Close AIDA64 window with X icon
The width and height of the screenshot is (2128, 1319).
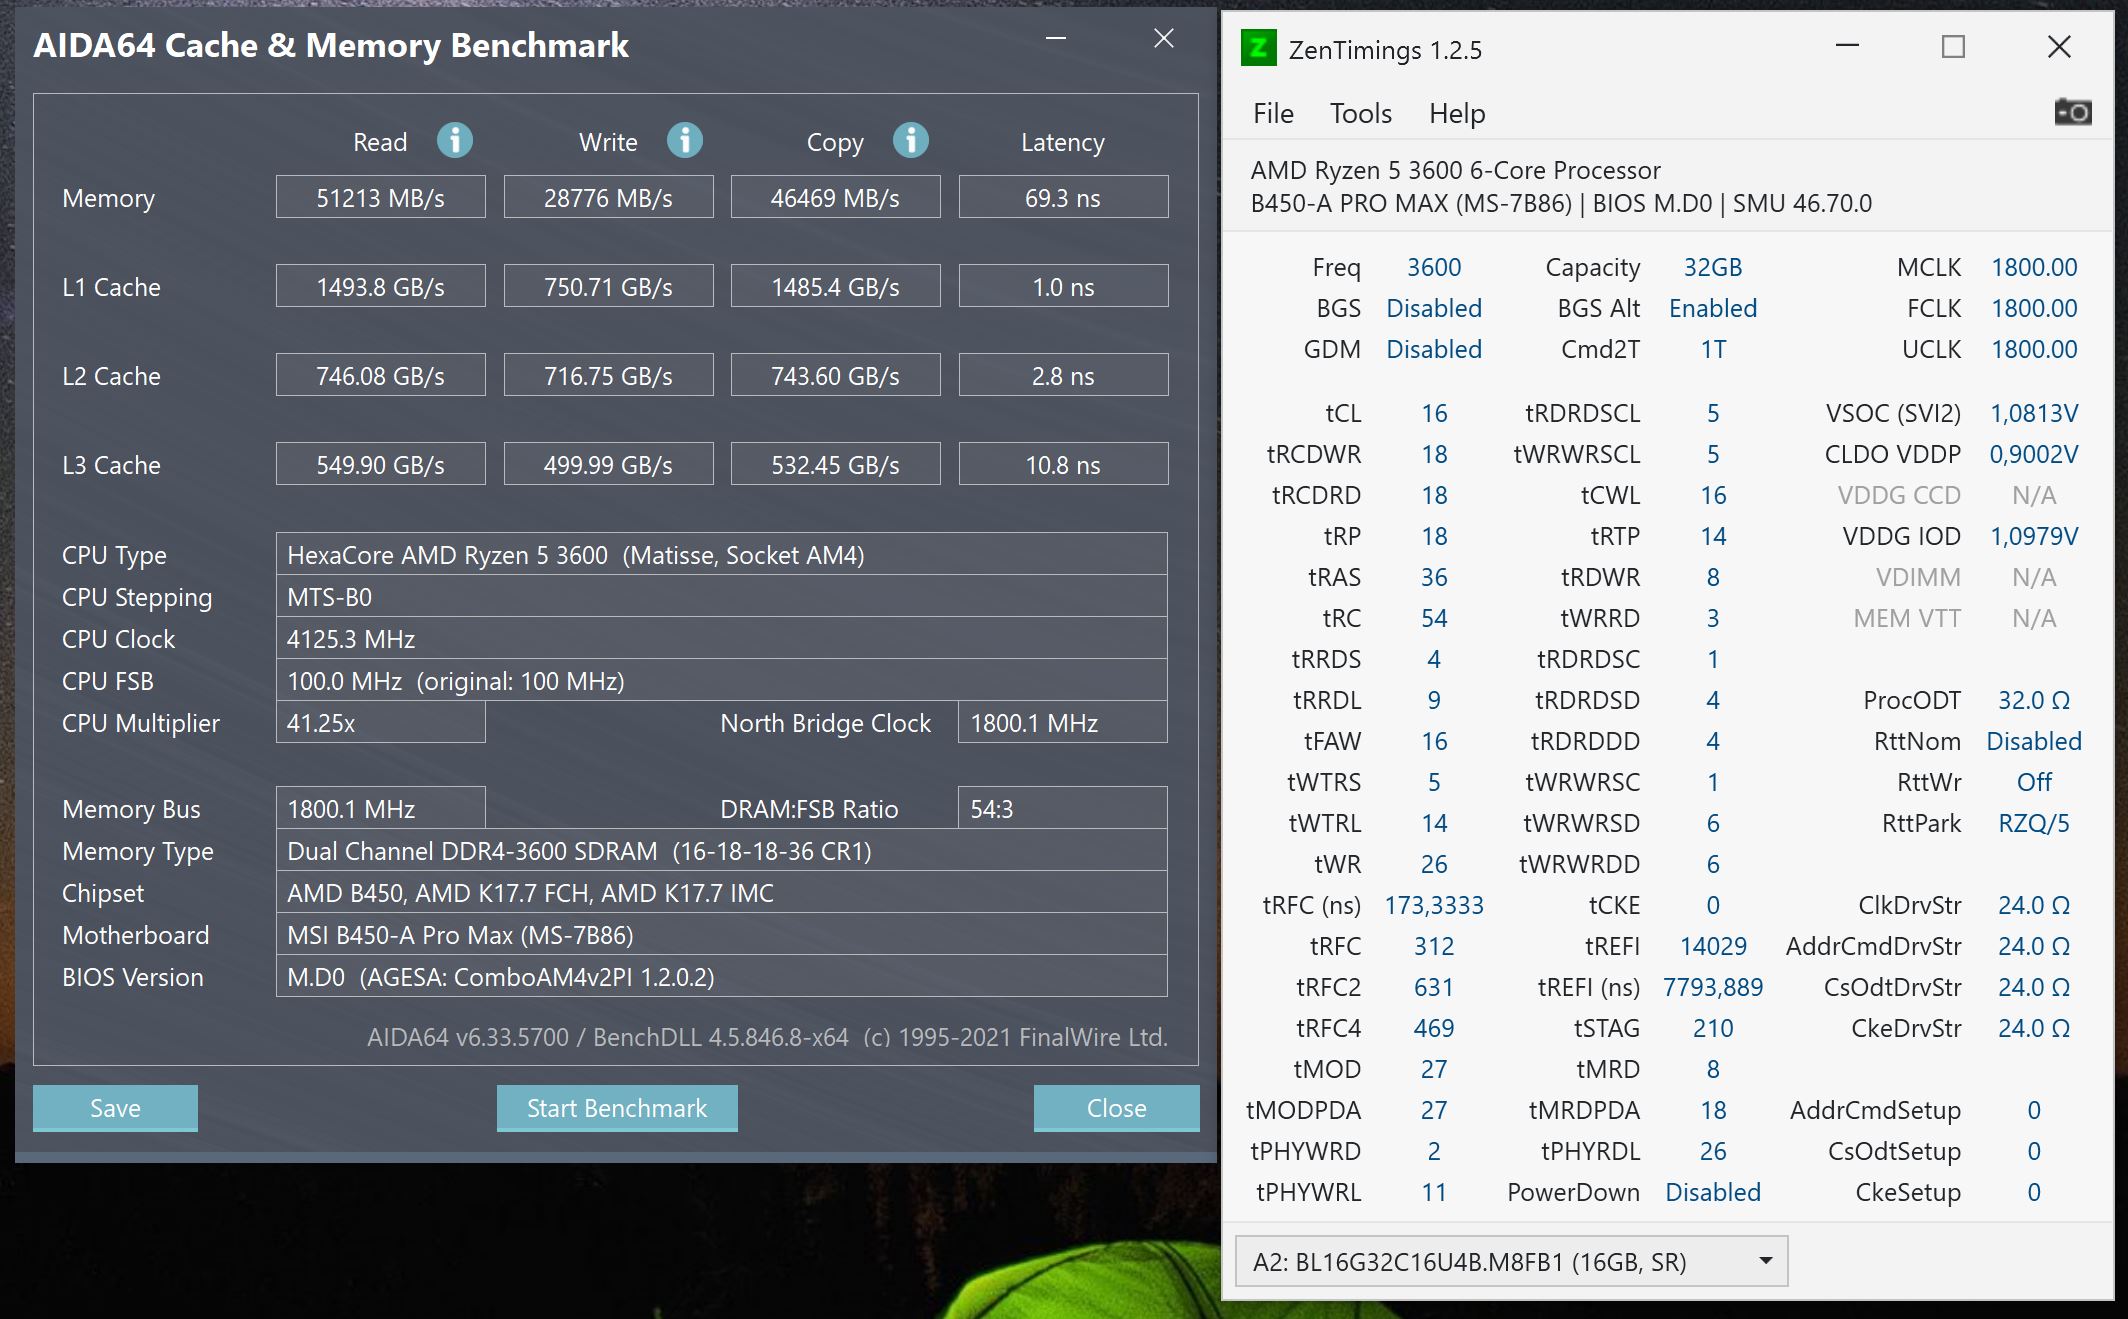1164,39
